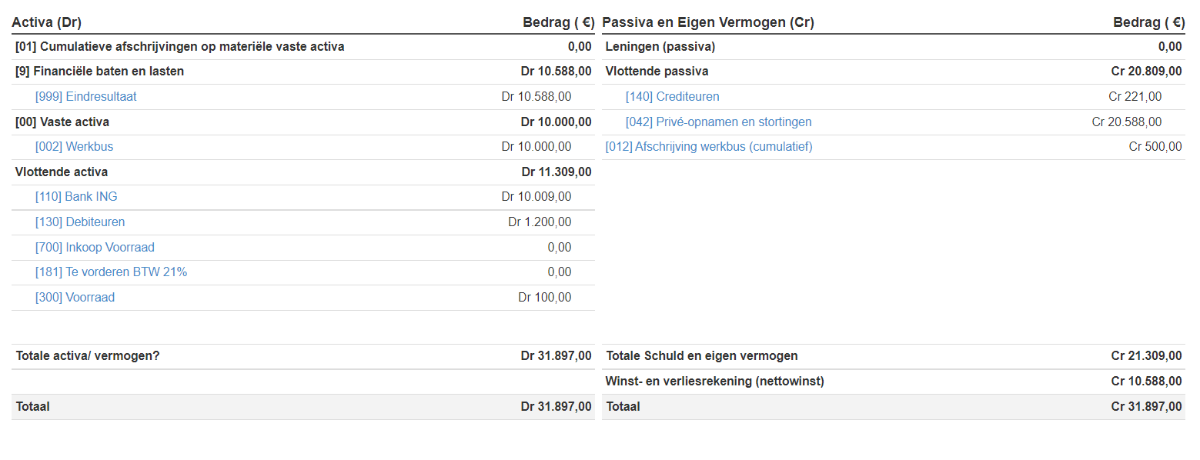Image resolution: width=1200 pixels, height=460 pixels.
Task: Open [110] Bank ING ledger link
Action: click(76, 197)
